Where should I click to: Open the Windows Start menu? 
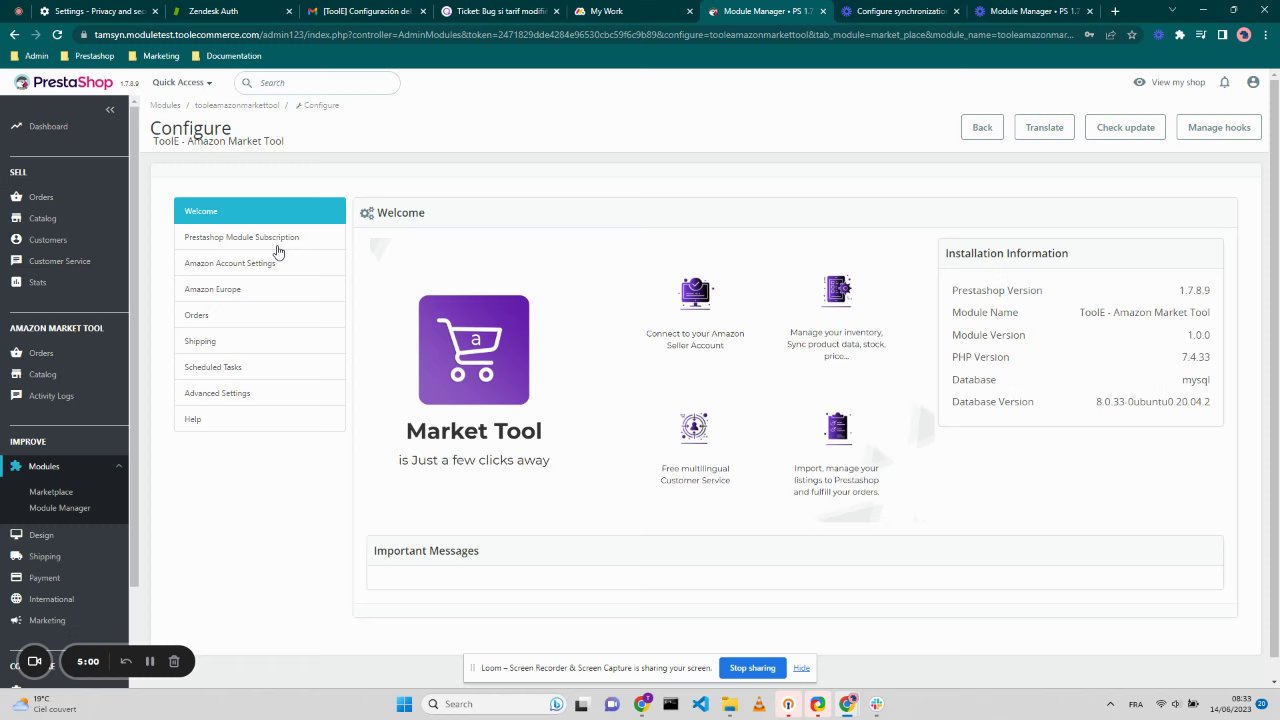click(404, 704)
